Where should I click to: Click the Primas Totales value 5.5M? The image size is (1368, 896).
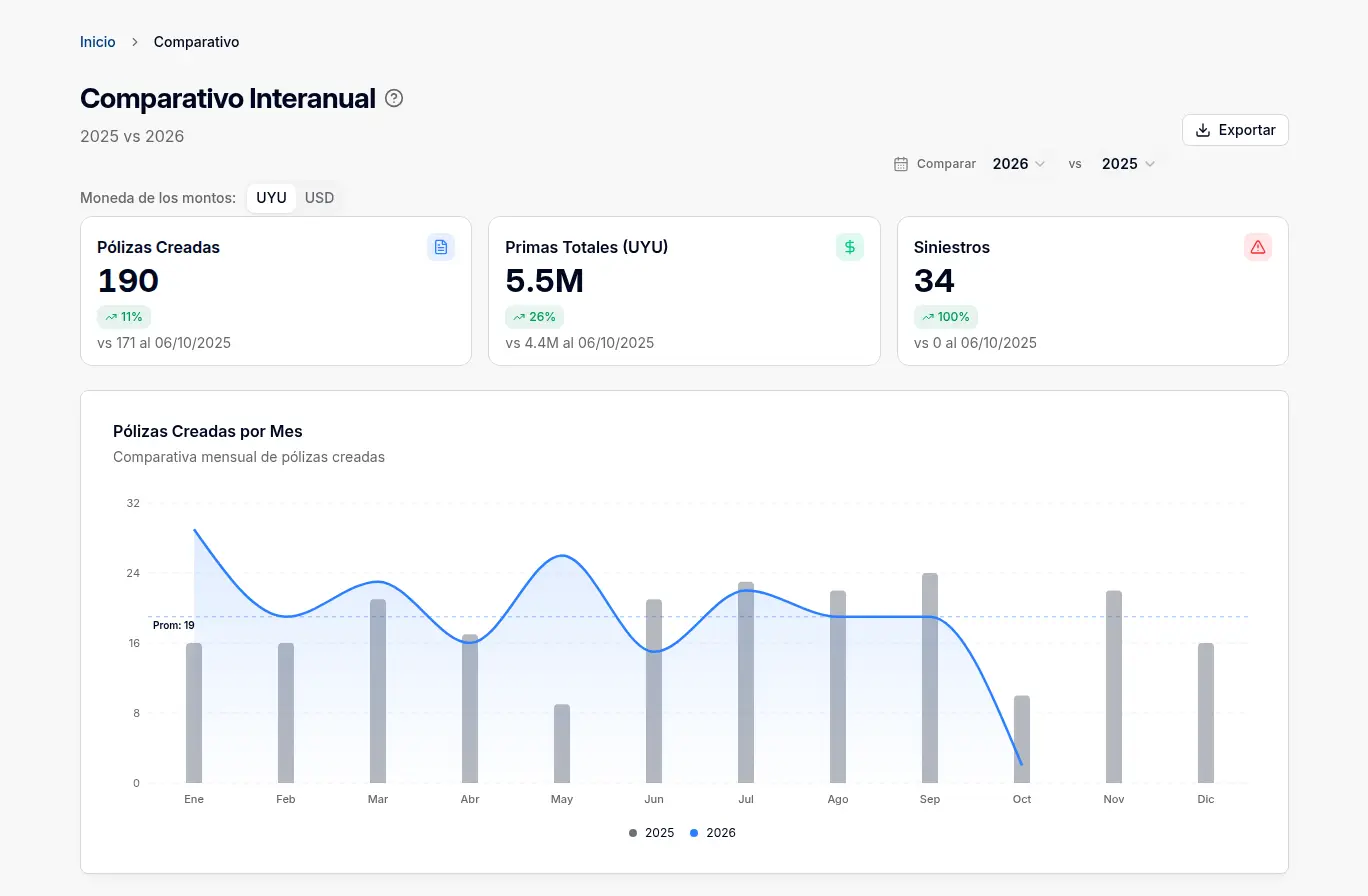545,281
